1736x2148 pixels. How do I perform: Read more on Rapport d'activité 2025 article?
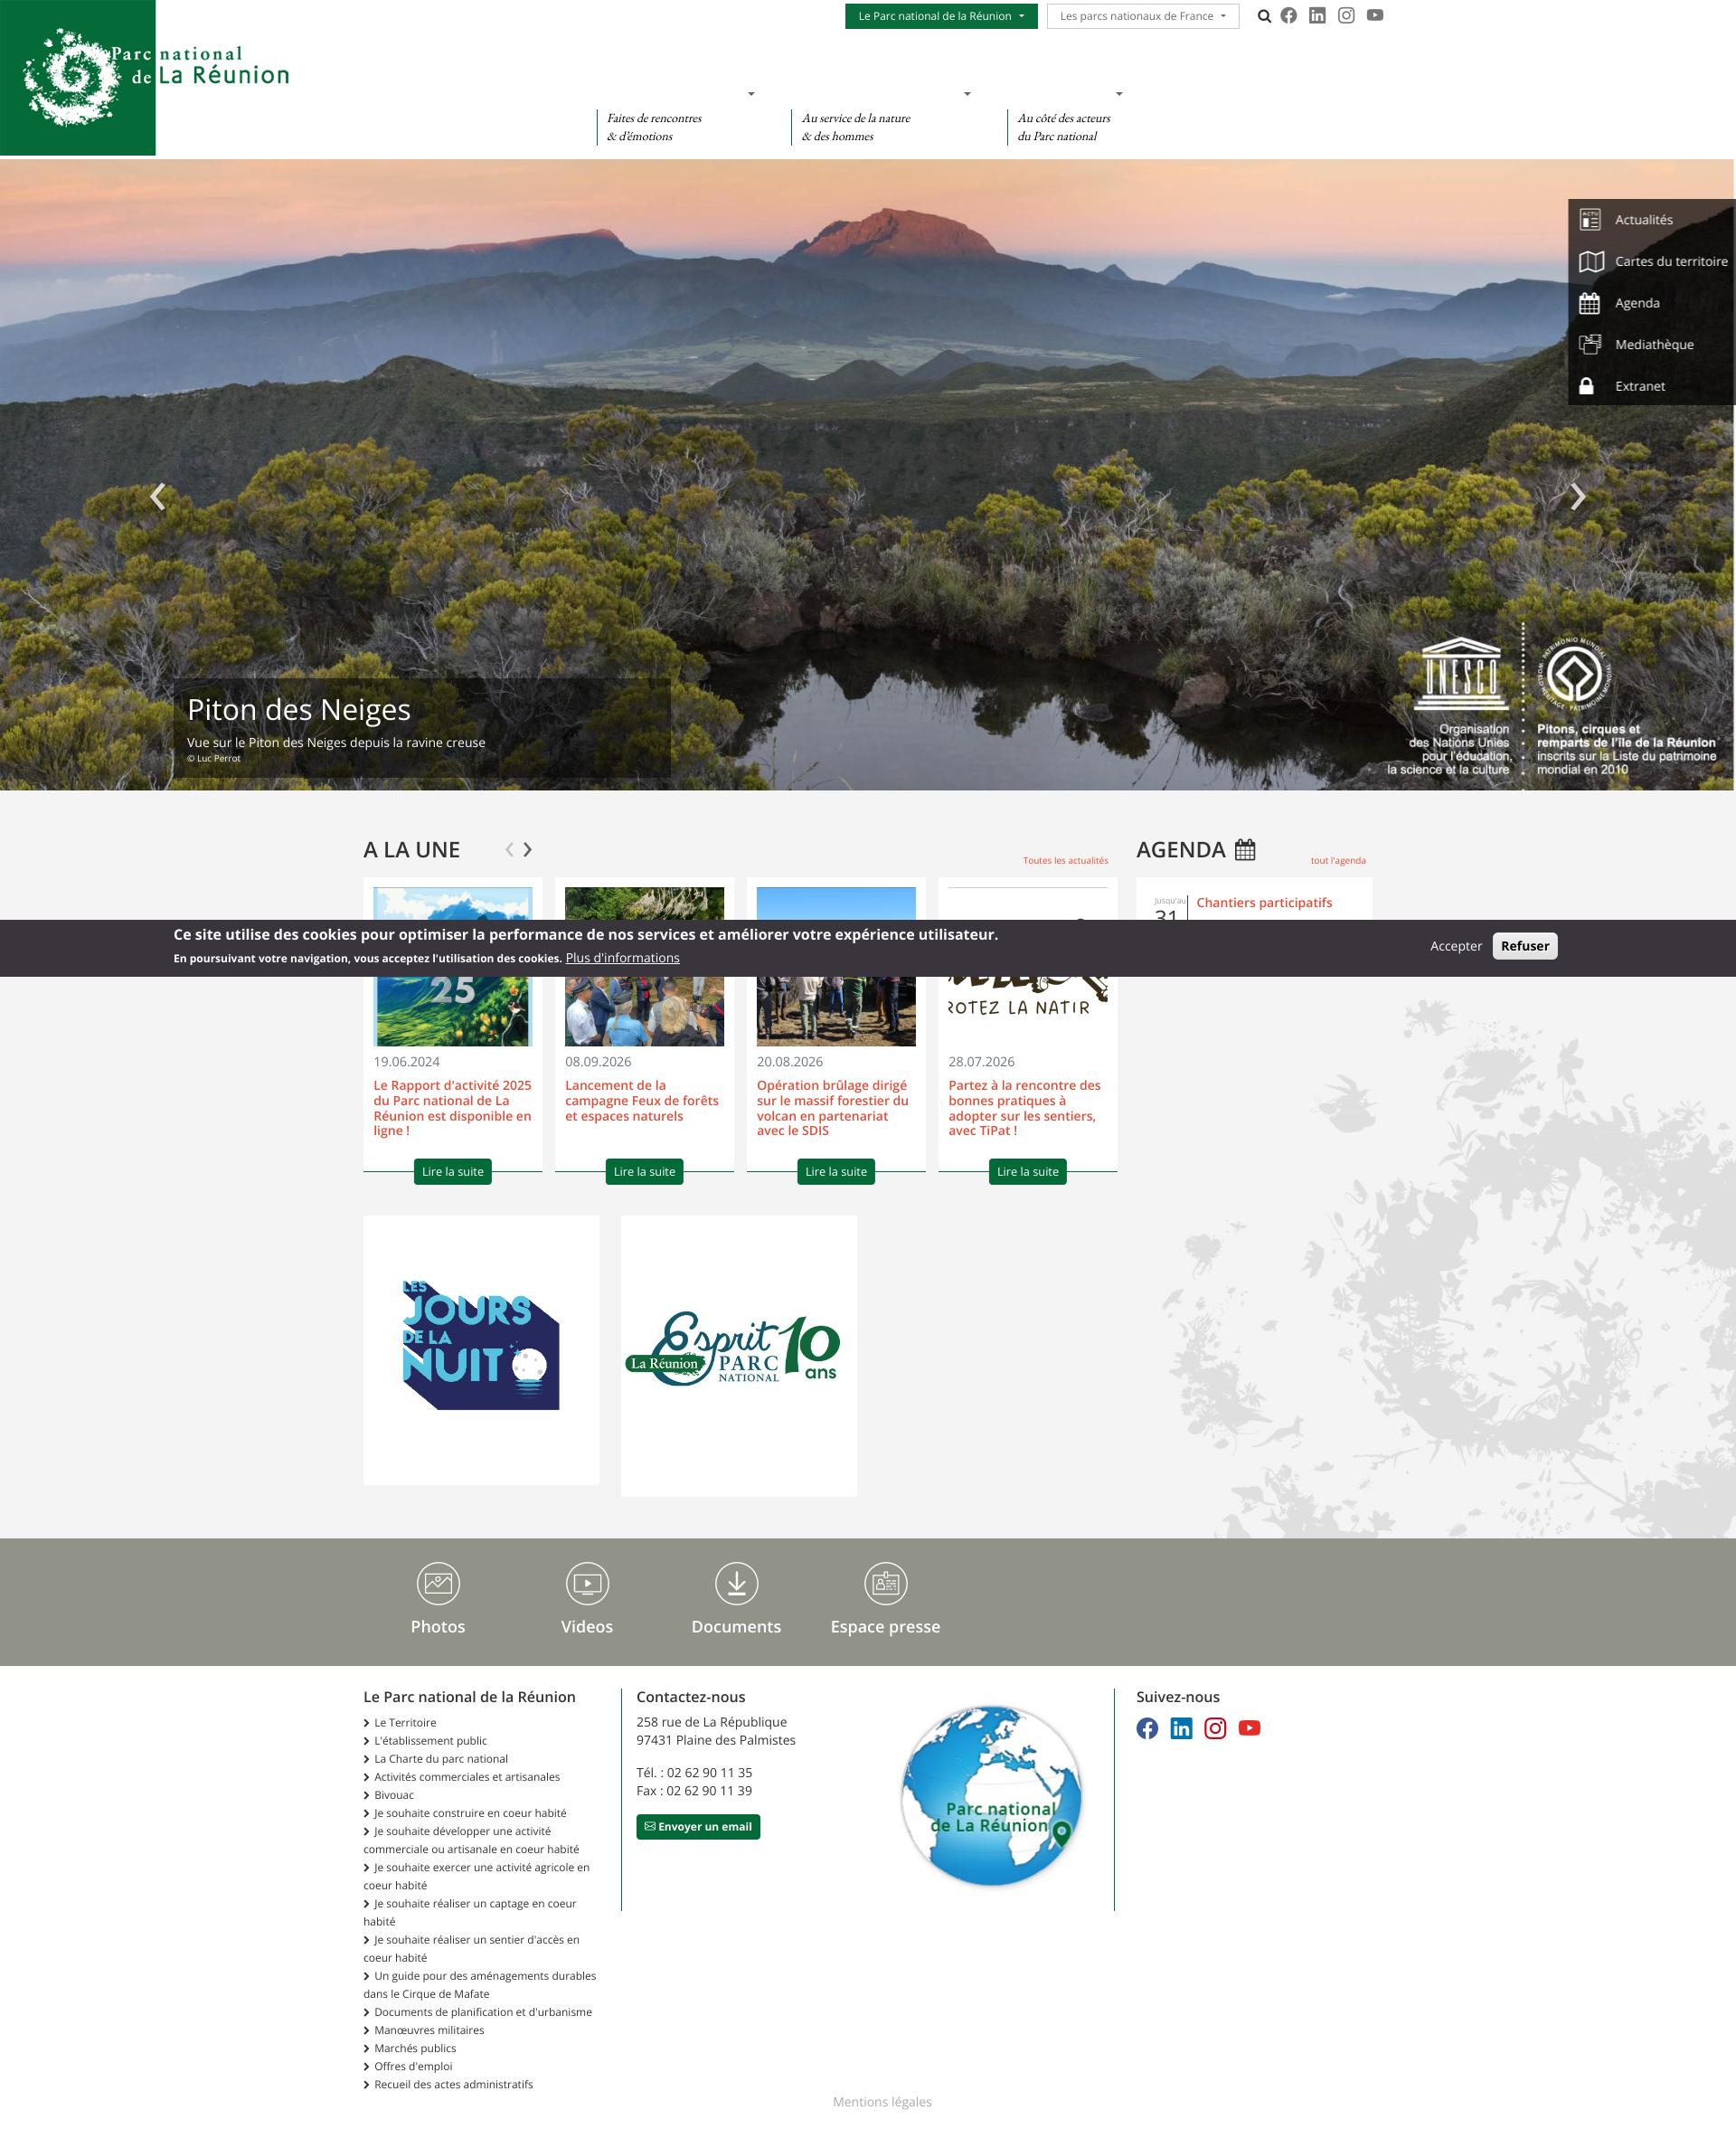click(452, 1171)
